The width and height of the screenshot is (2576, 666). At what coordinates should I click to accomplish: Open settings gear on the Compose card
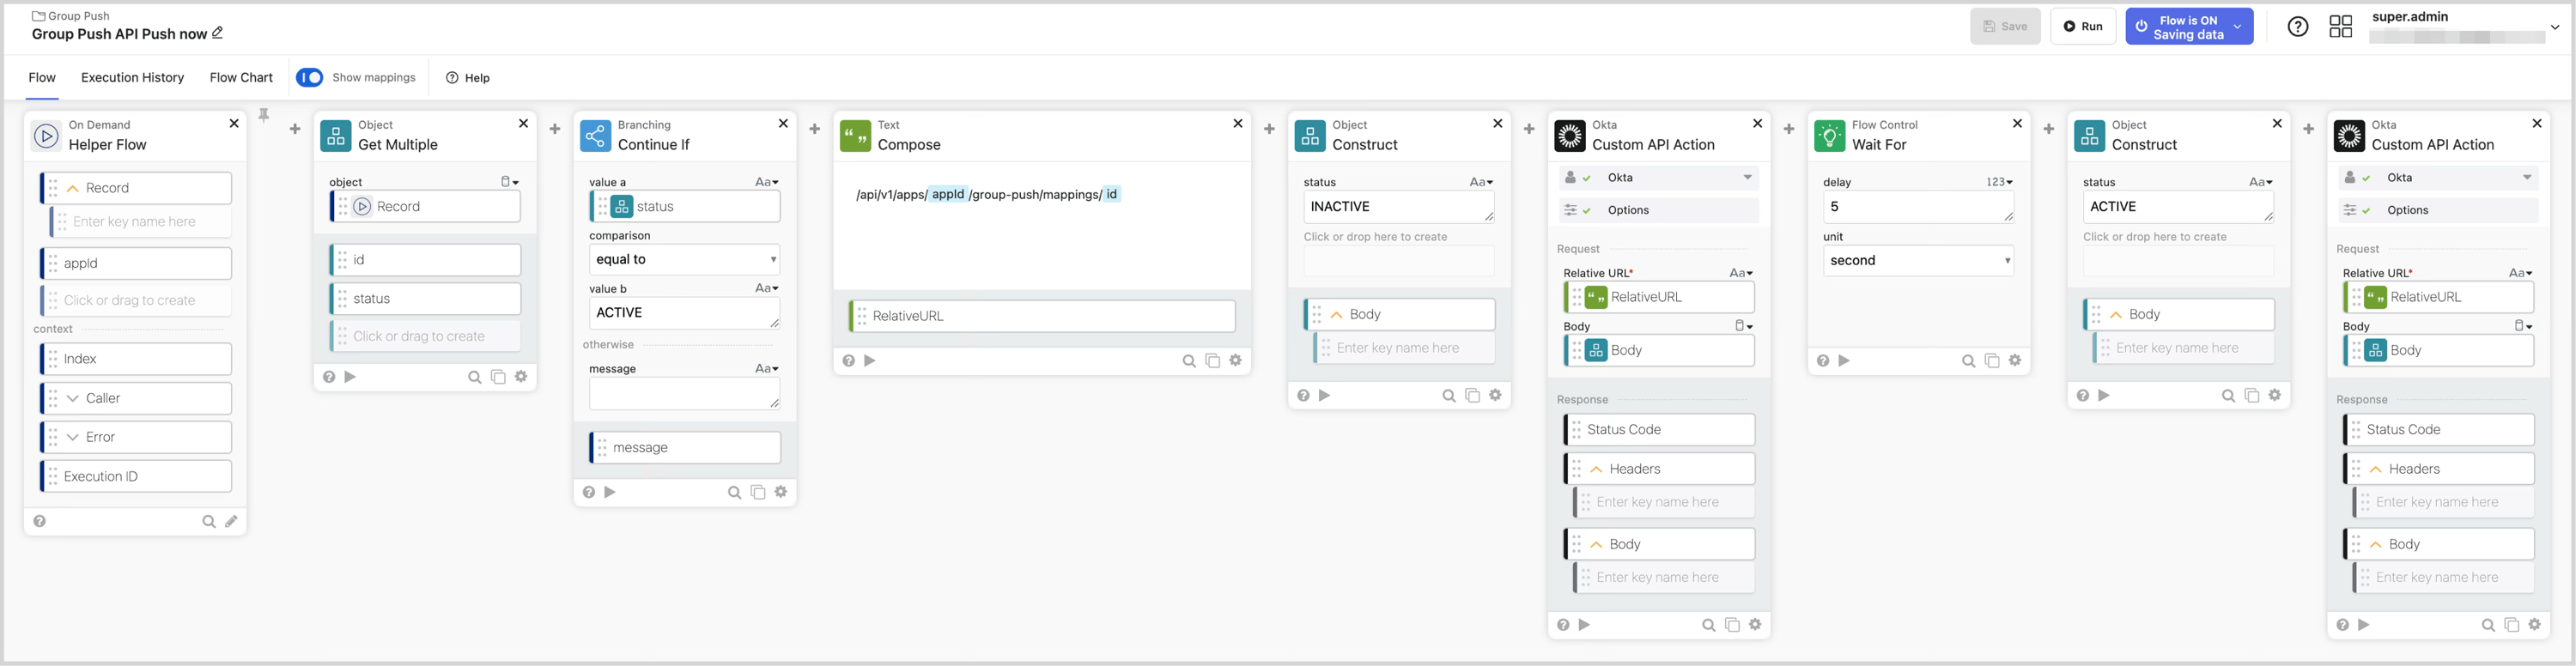pyautogui.click(x=1236, y=360)
